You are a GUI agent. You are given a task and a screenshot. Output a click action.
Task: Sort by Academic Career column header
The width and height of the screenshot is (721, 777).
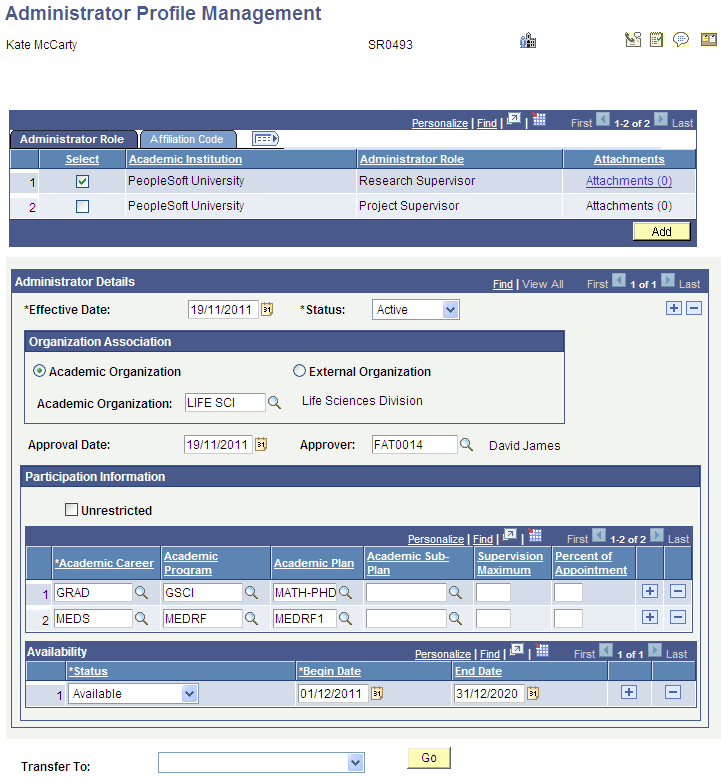pos(104,563)
